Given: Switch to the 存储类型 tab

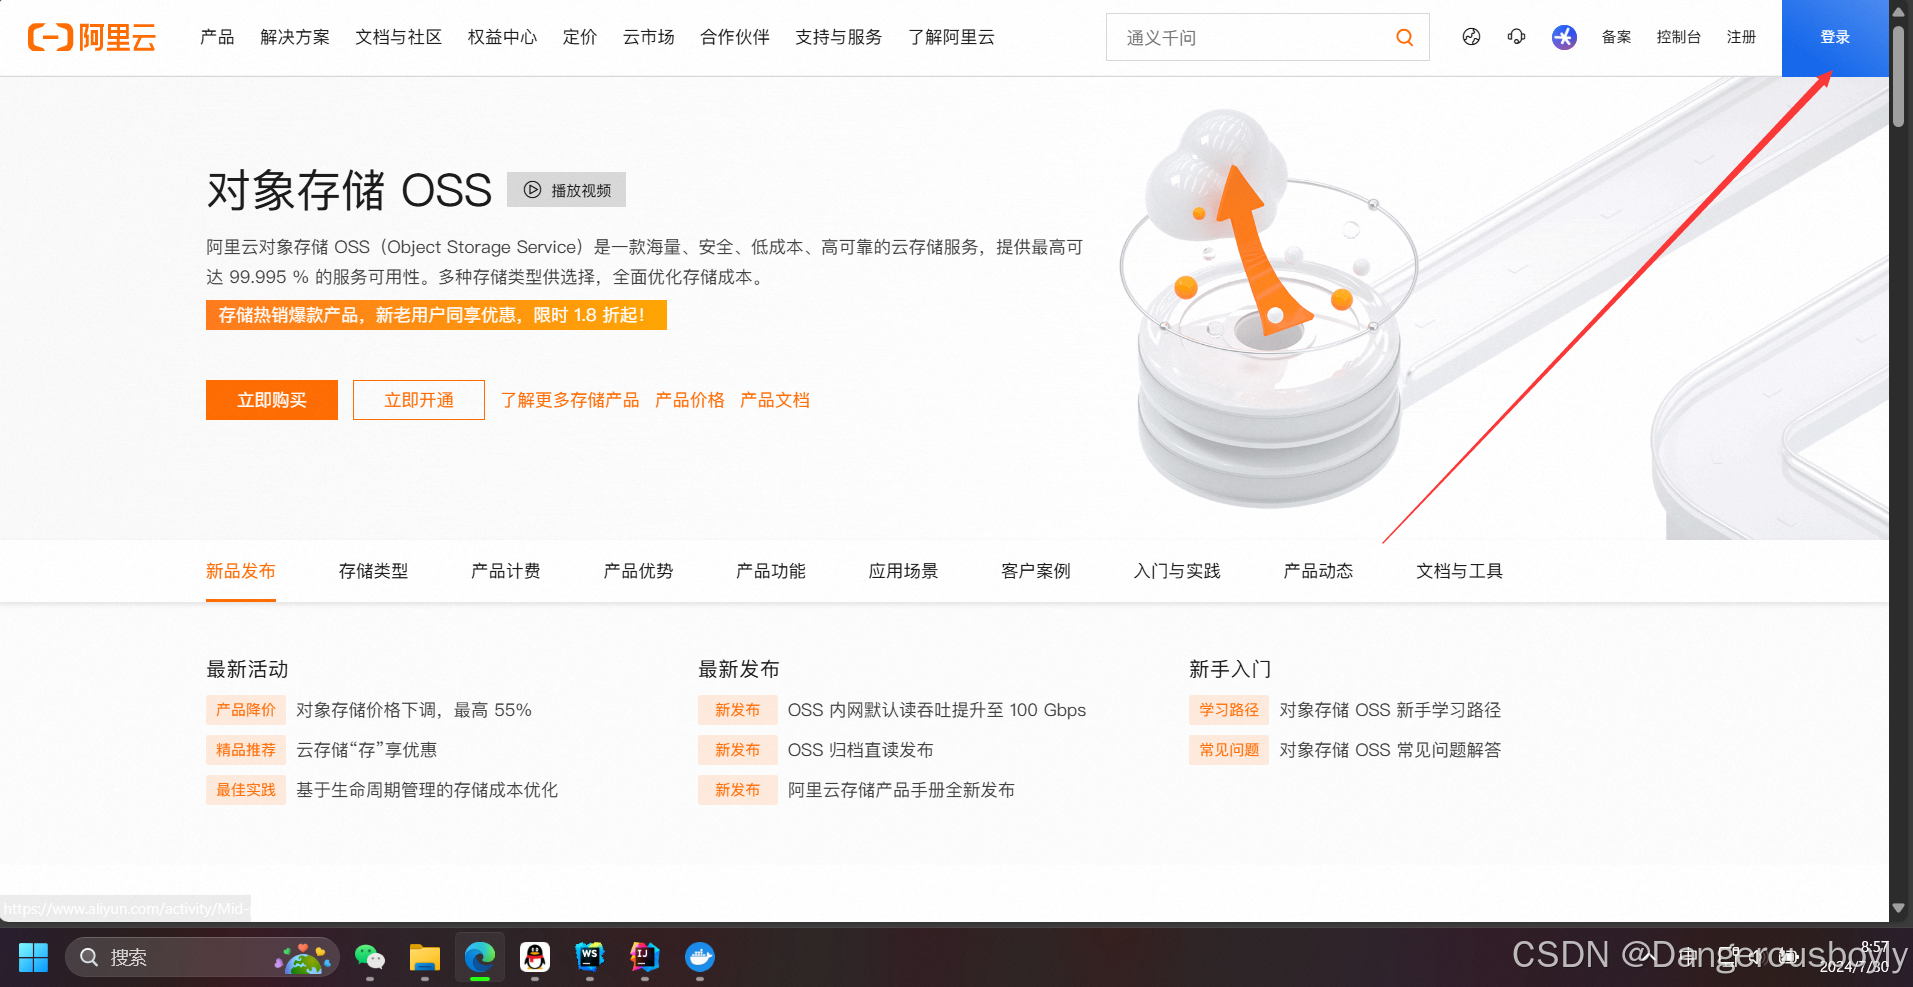Looking at the screenshot, I should (x=372, y=571).
